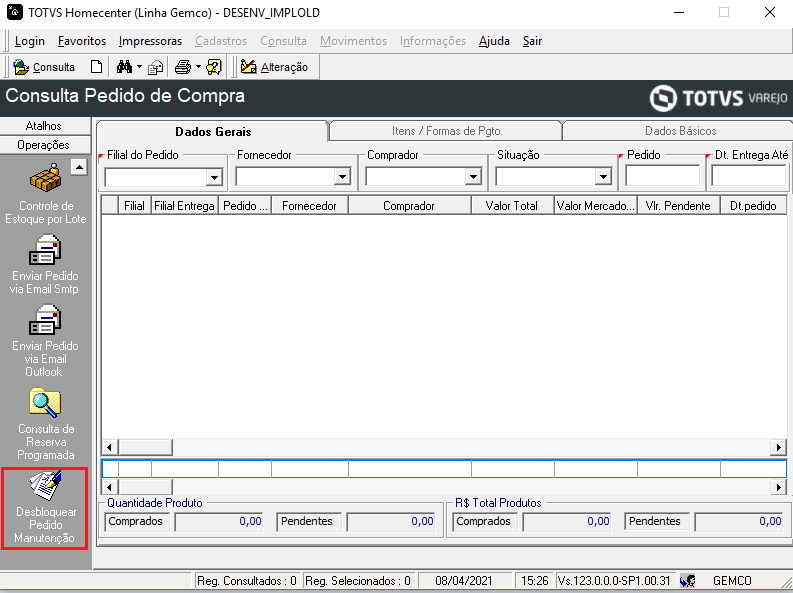Screen dimensions: 793x593
Task: Click version 'Vs.123.0.0.0-SP1.00.31' status text
Action: tap(614, 581)
